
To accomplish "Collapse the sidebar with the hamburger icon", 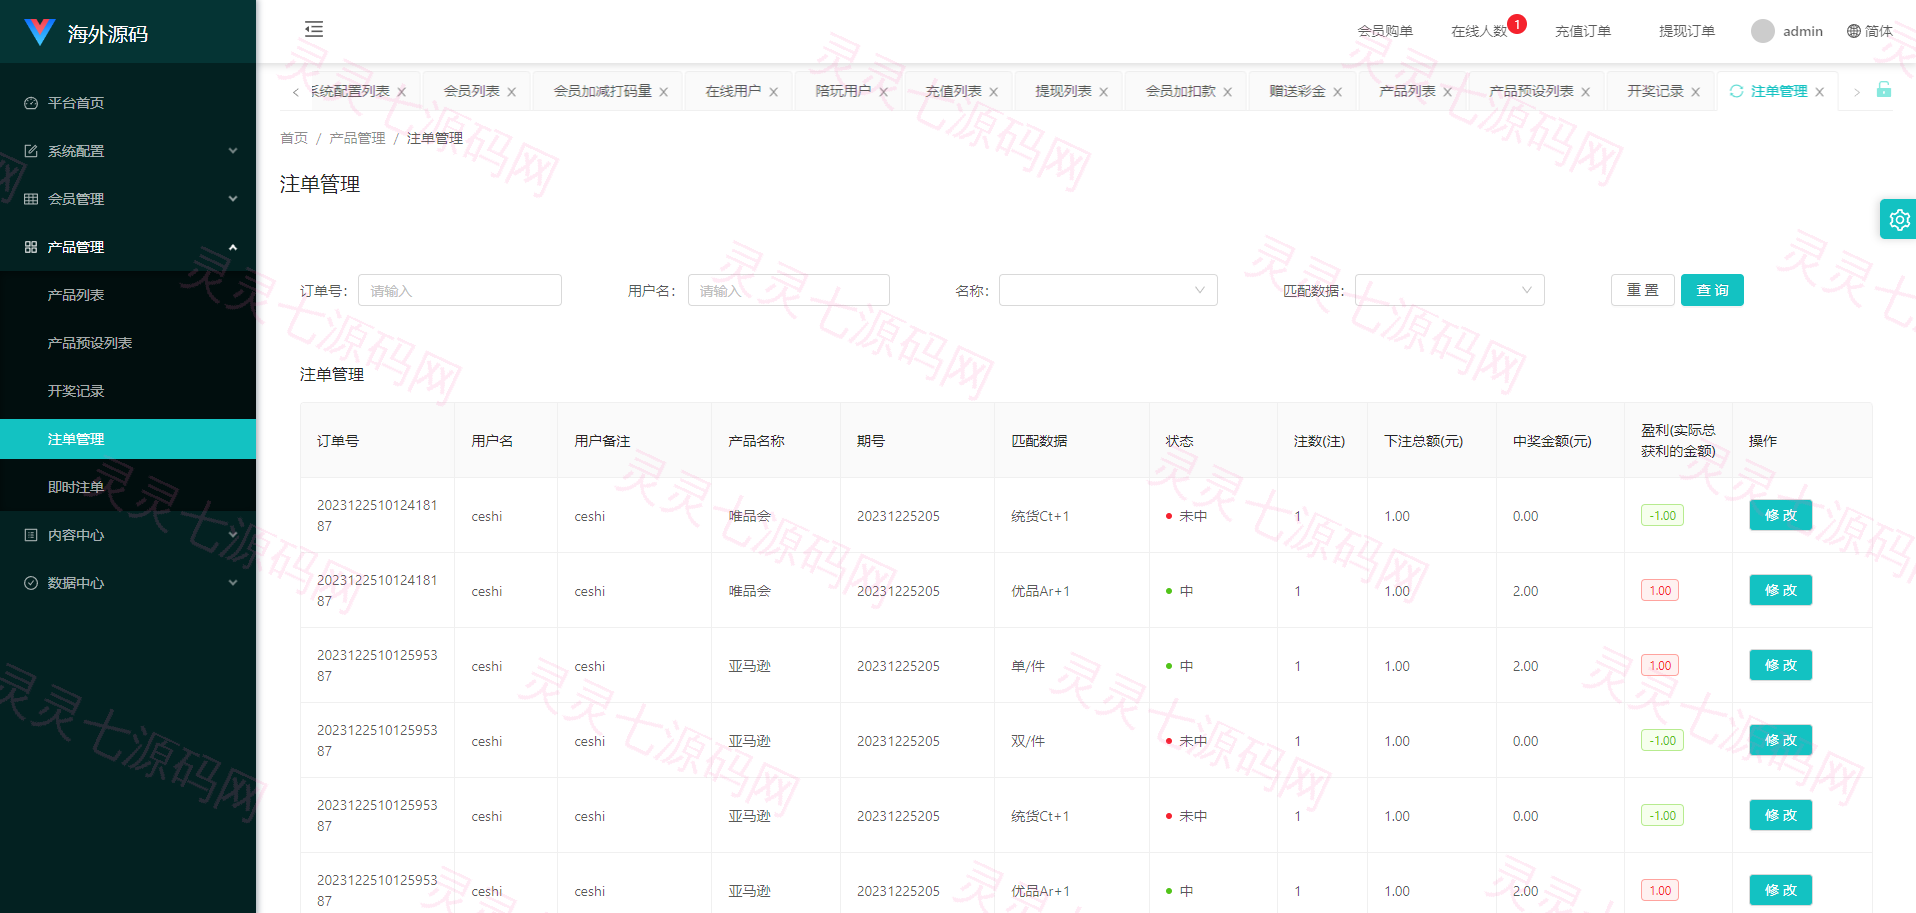I will 314,29.
